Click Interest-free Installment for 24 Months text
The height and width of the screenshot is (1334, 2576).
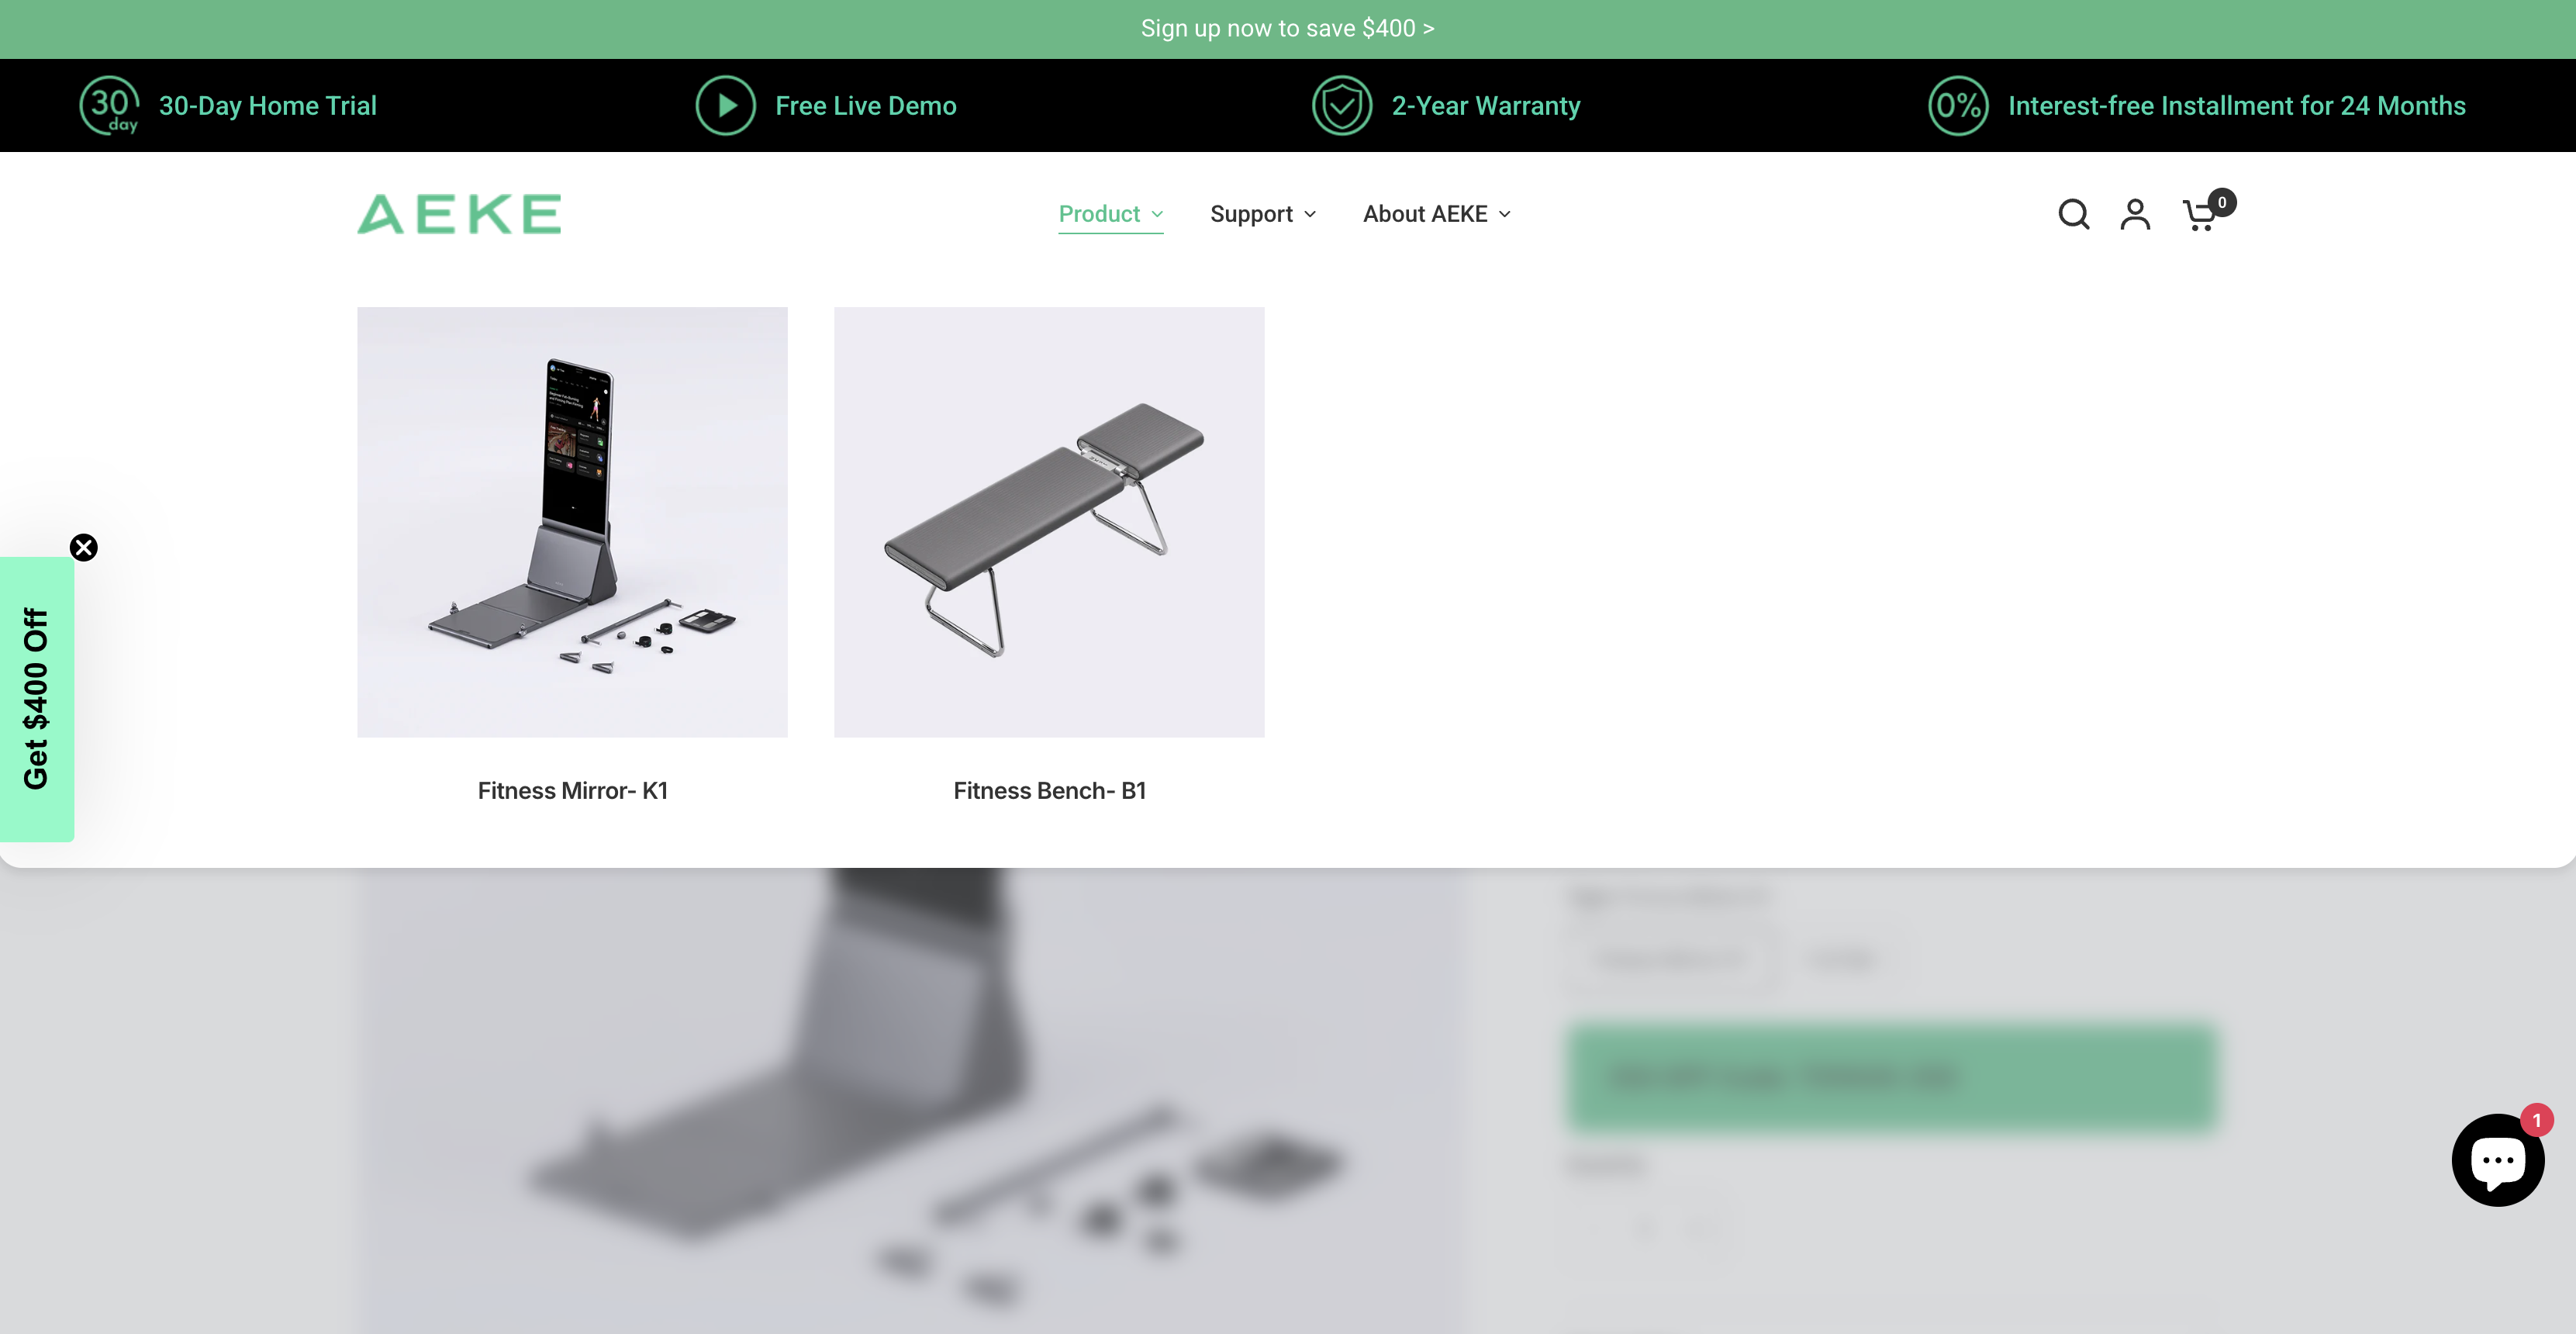(2236, 106)
